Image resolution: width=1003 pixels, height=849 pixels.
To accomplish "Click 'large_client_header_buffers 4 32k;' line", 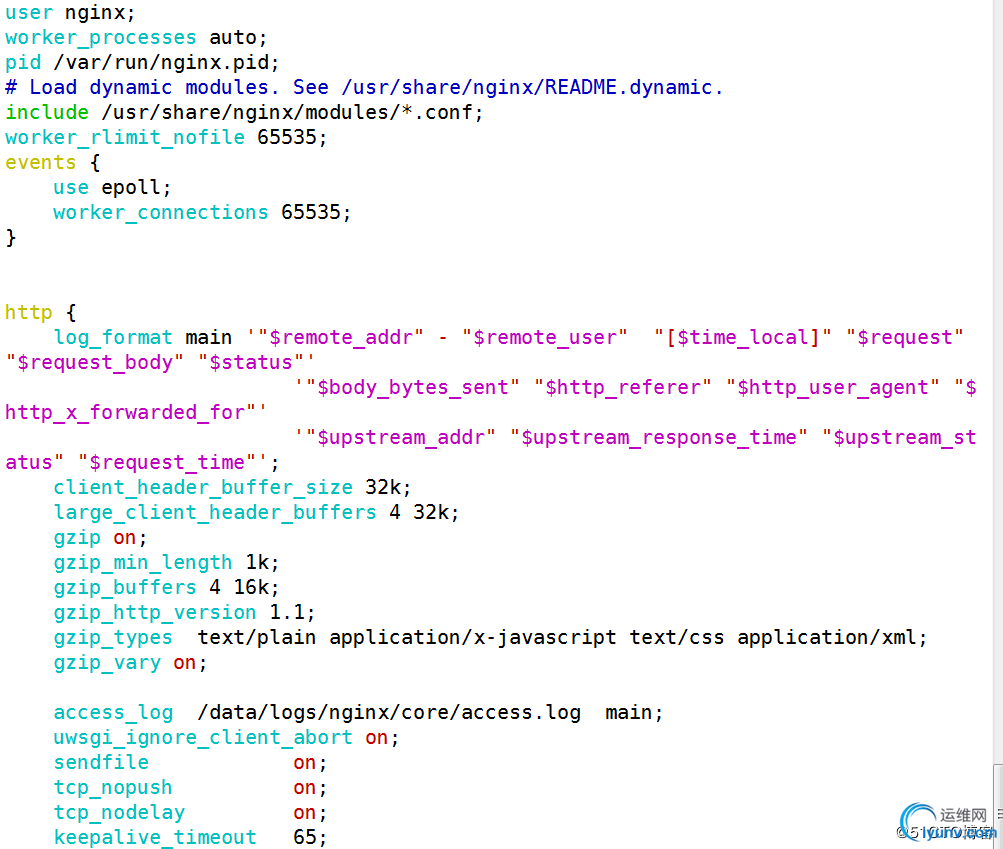I will pos(257,512).
